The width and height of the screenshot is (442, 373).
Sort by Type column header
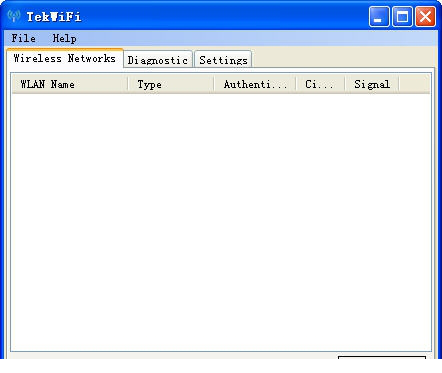point(171,84)
